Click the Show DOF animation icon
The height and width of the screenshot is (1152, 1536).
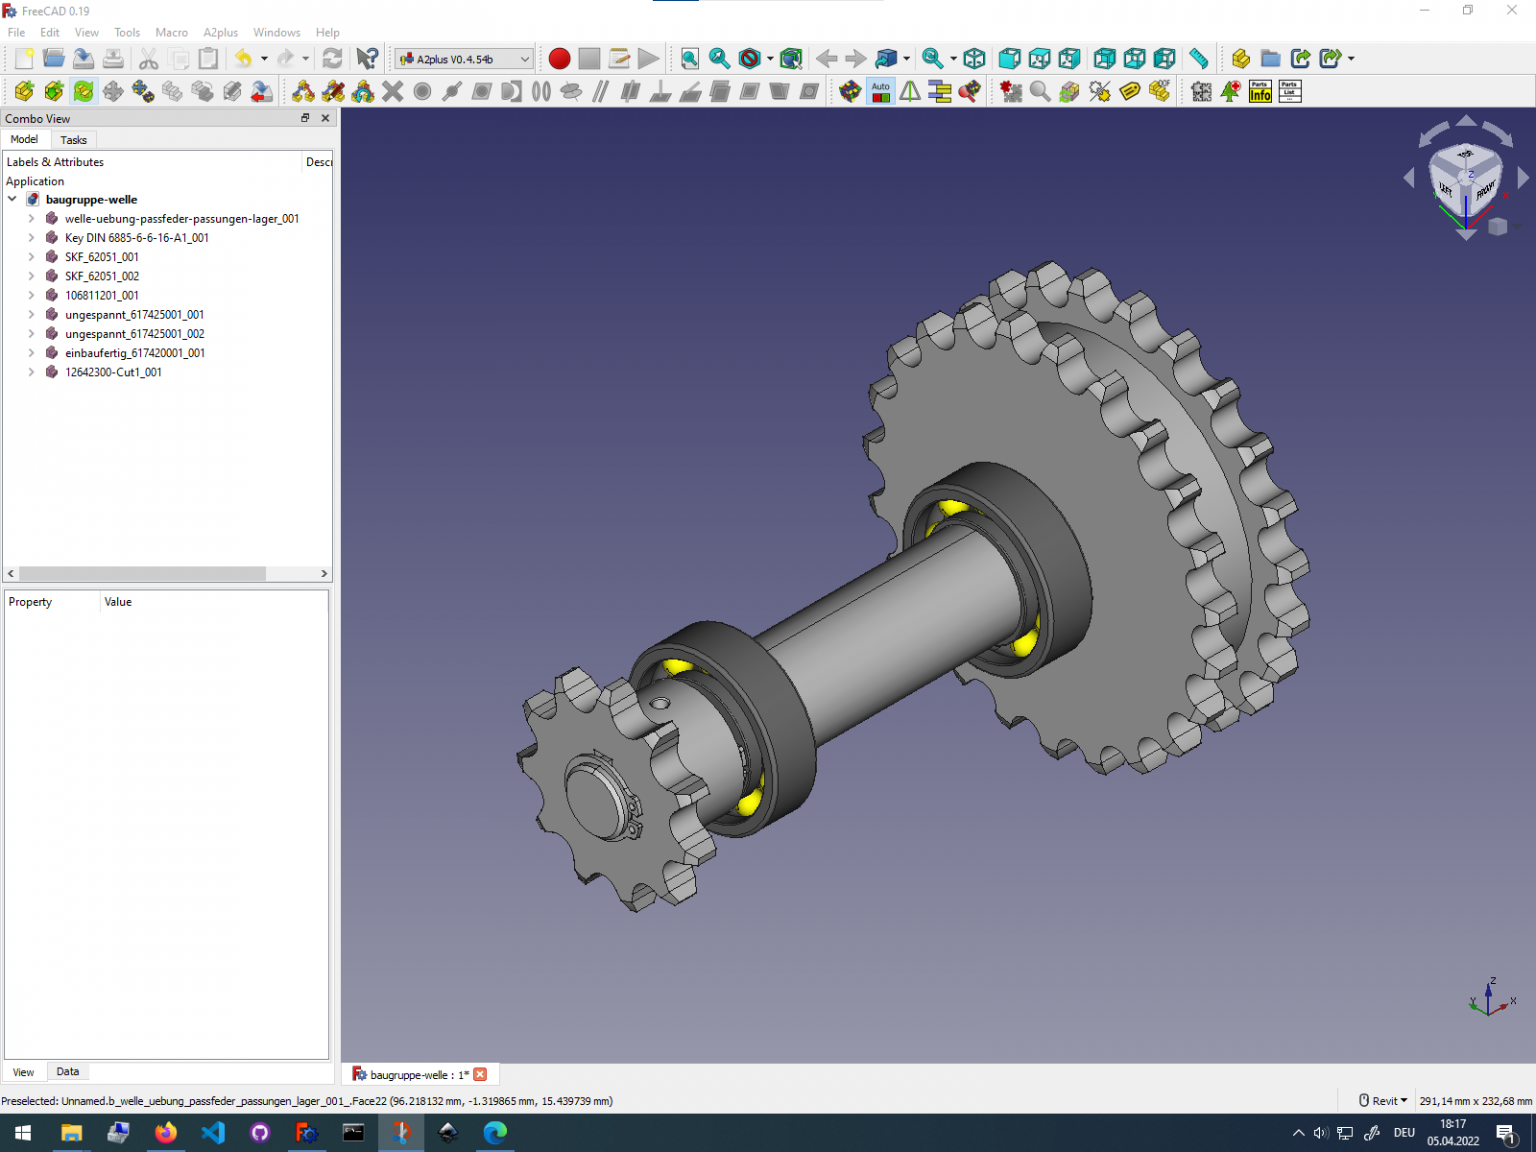(x=1159, y=91)
